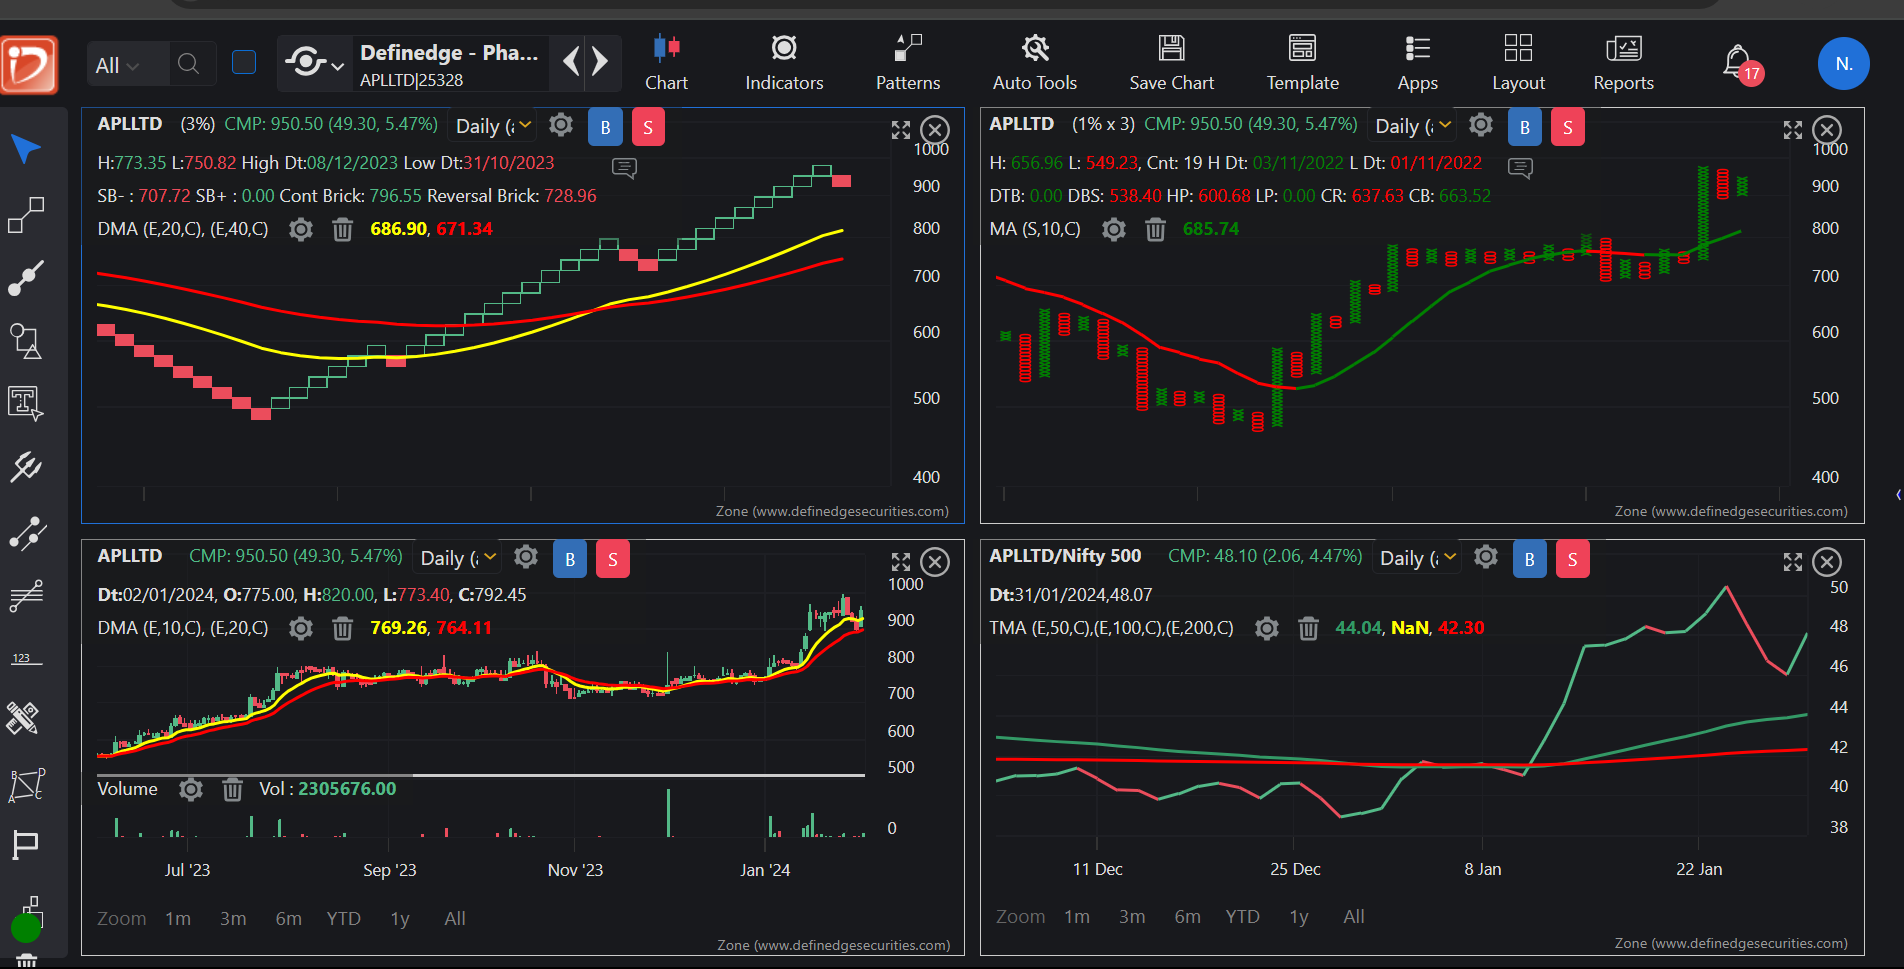Image resolution: width=1904 pixels, height=969 pixels.
Task: Open DMA (E,20,C) indicator settings gear
Action: click(301, 230)
